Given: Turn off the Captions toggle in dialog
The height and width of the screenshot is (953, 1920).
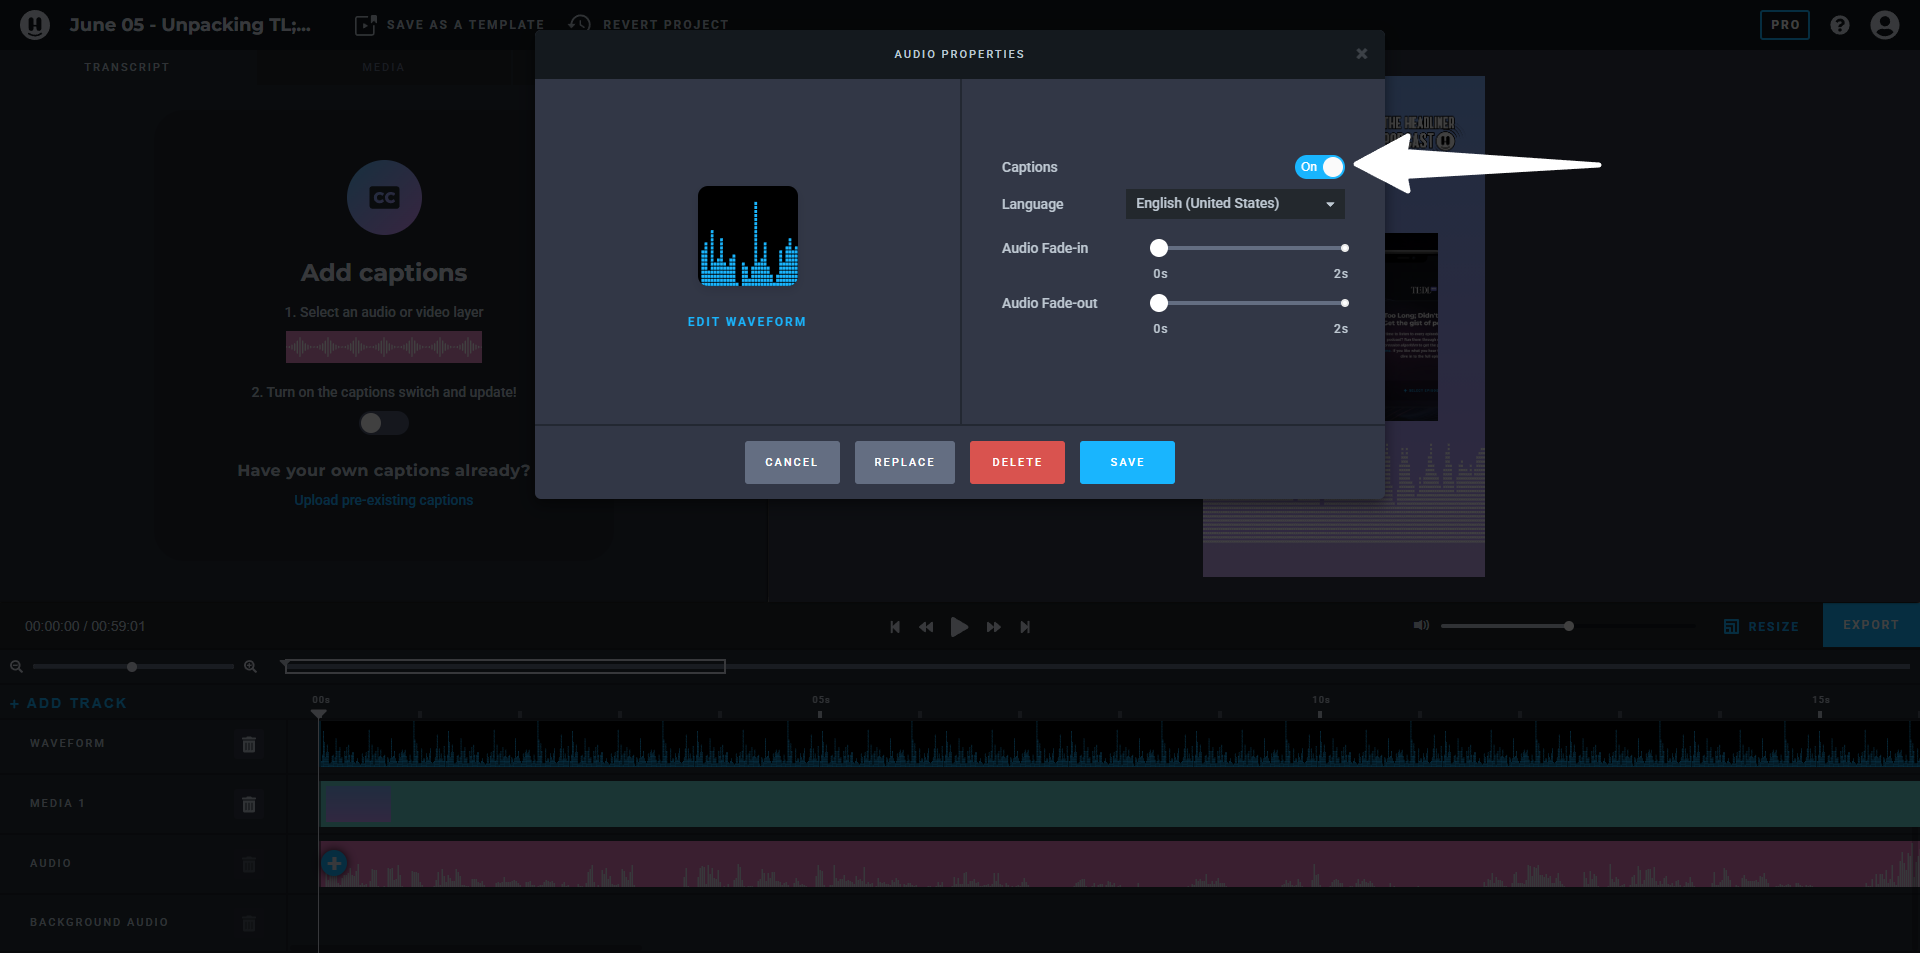Looking at the screenshot, I should (1319, 167).
